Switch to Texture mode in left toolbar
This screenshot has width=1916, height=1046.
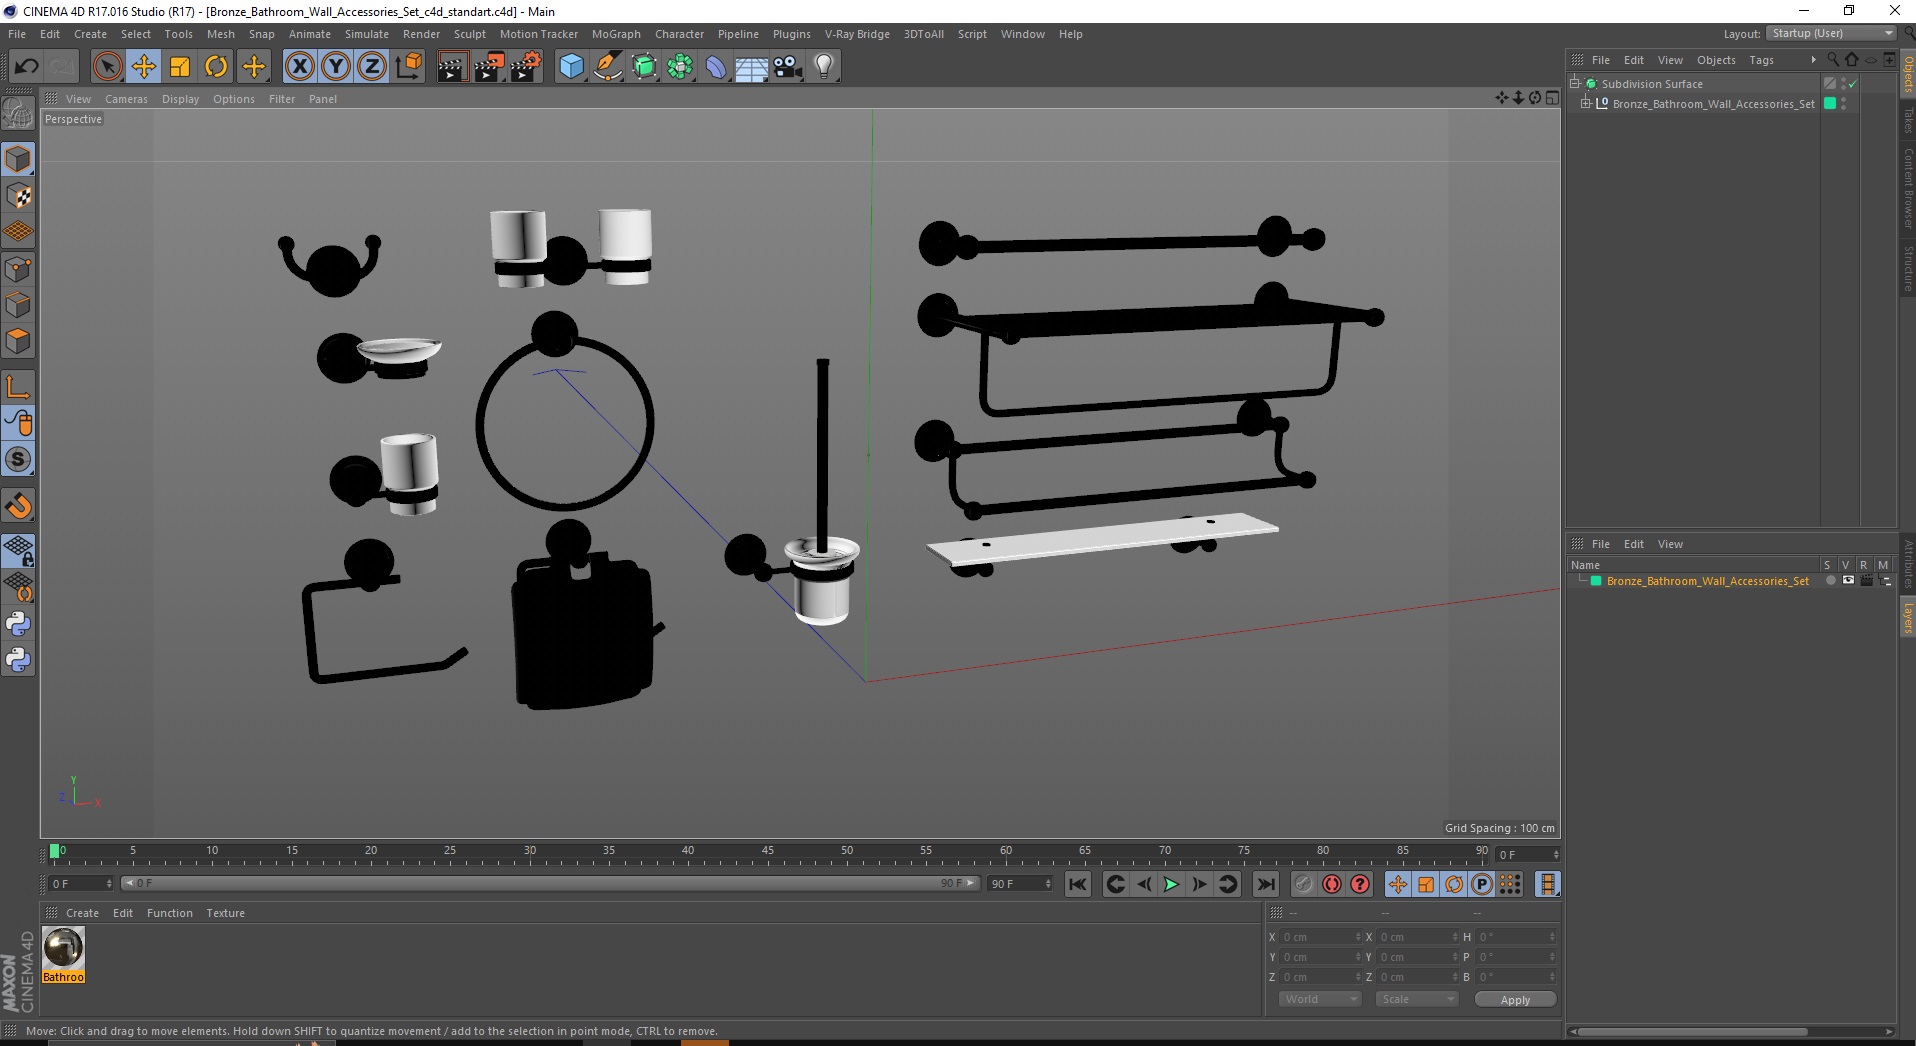click(x=18, y=196)
